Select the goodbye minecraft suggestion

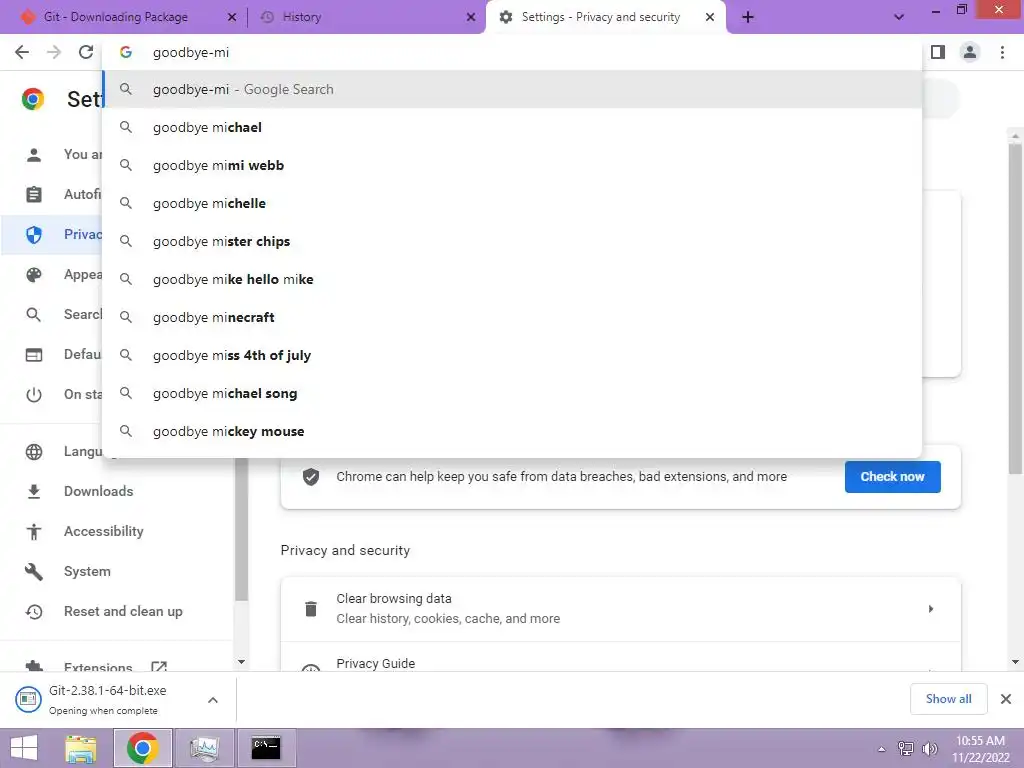coord(513,317)
